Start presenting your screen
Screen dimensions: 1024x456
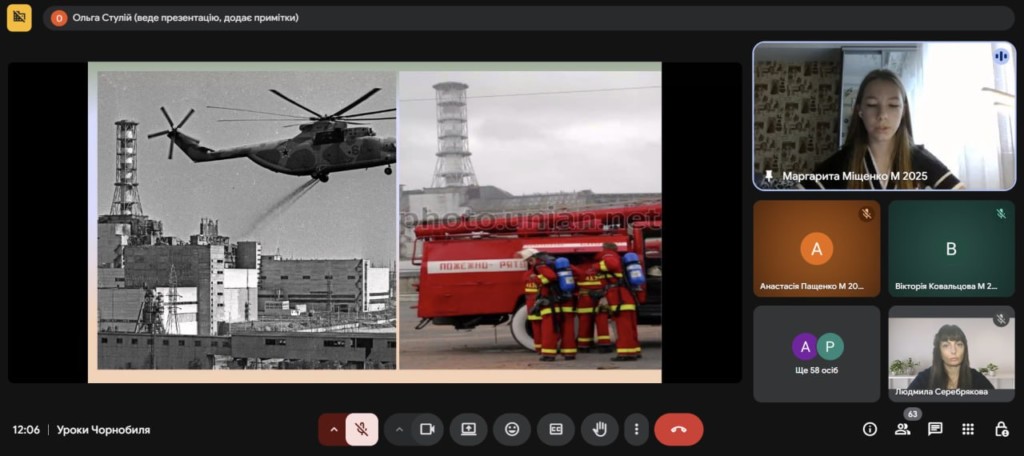468,429
